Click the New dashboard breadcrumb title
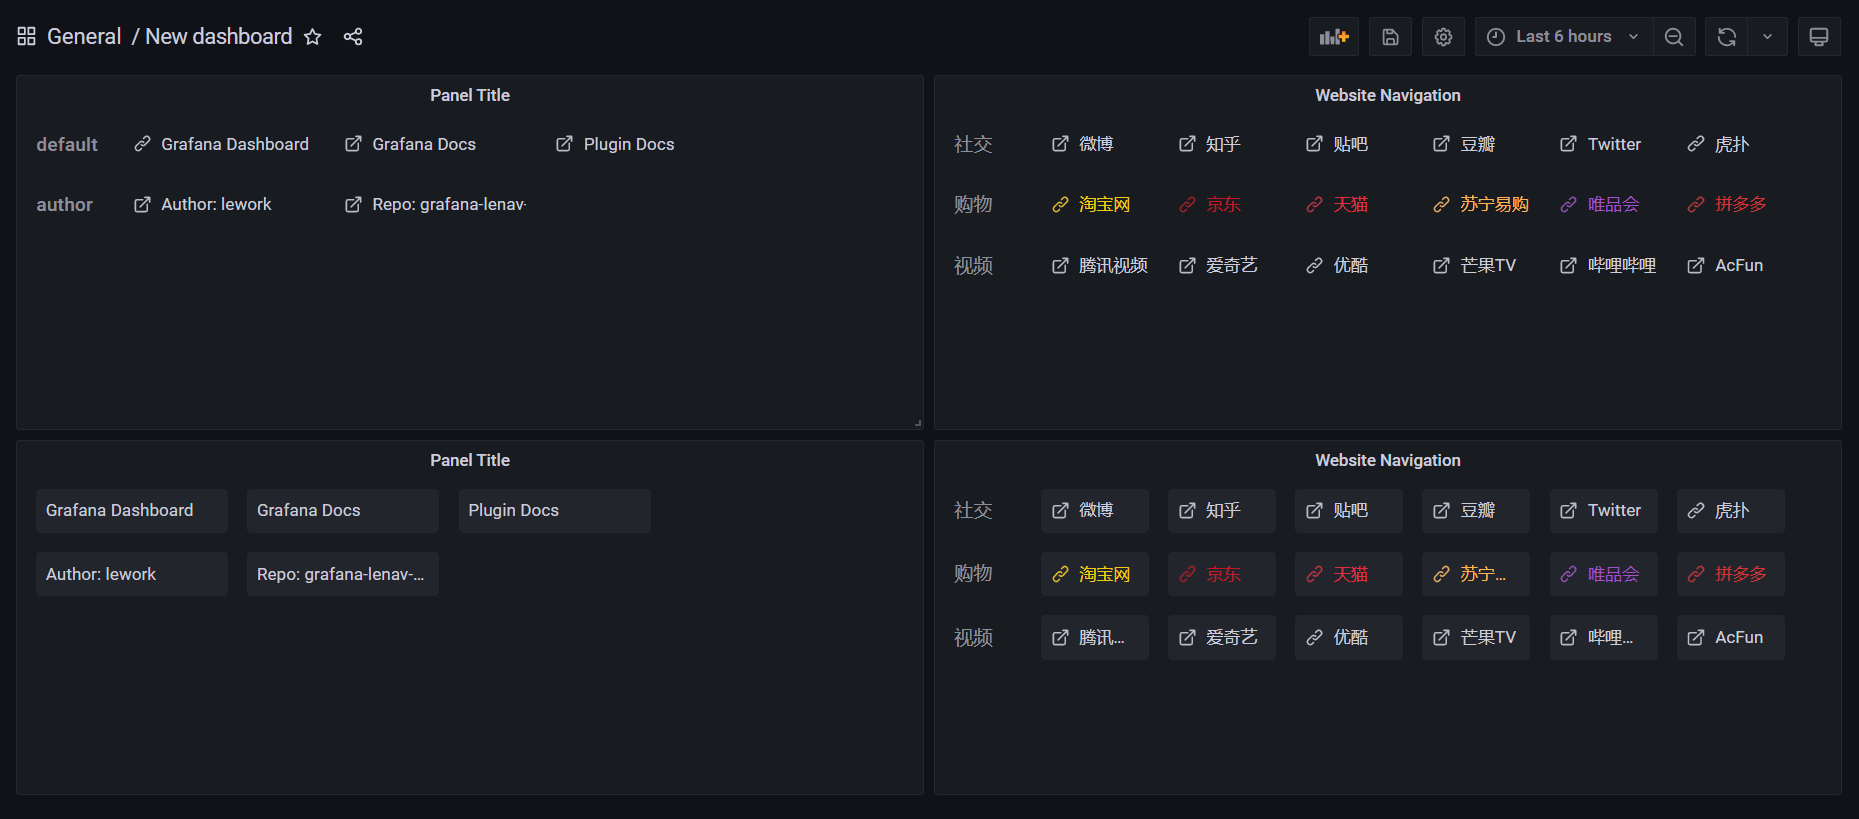Screen dimensions: 1859x819 pos(219,37)
